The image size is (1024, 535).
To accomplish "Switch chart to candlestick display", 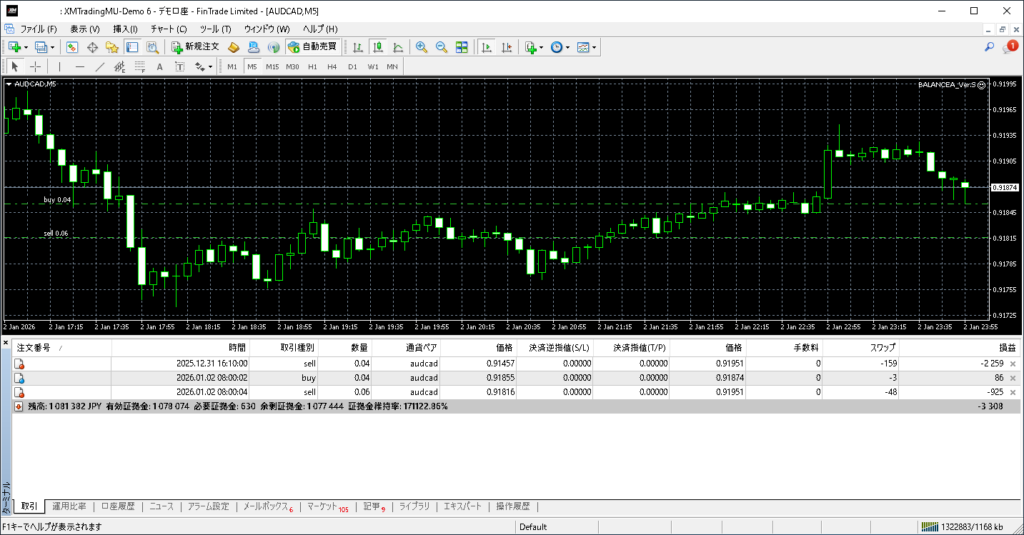I will [379, 47].
